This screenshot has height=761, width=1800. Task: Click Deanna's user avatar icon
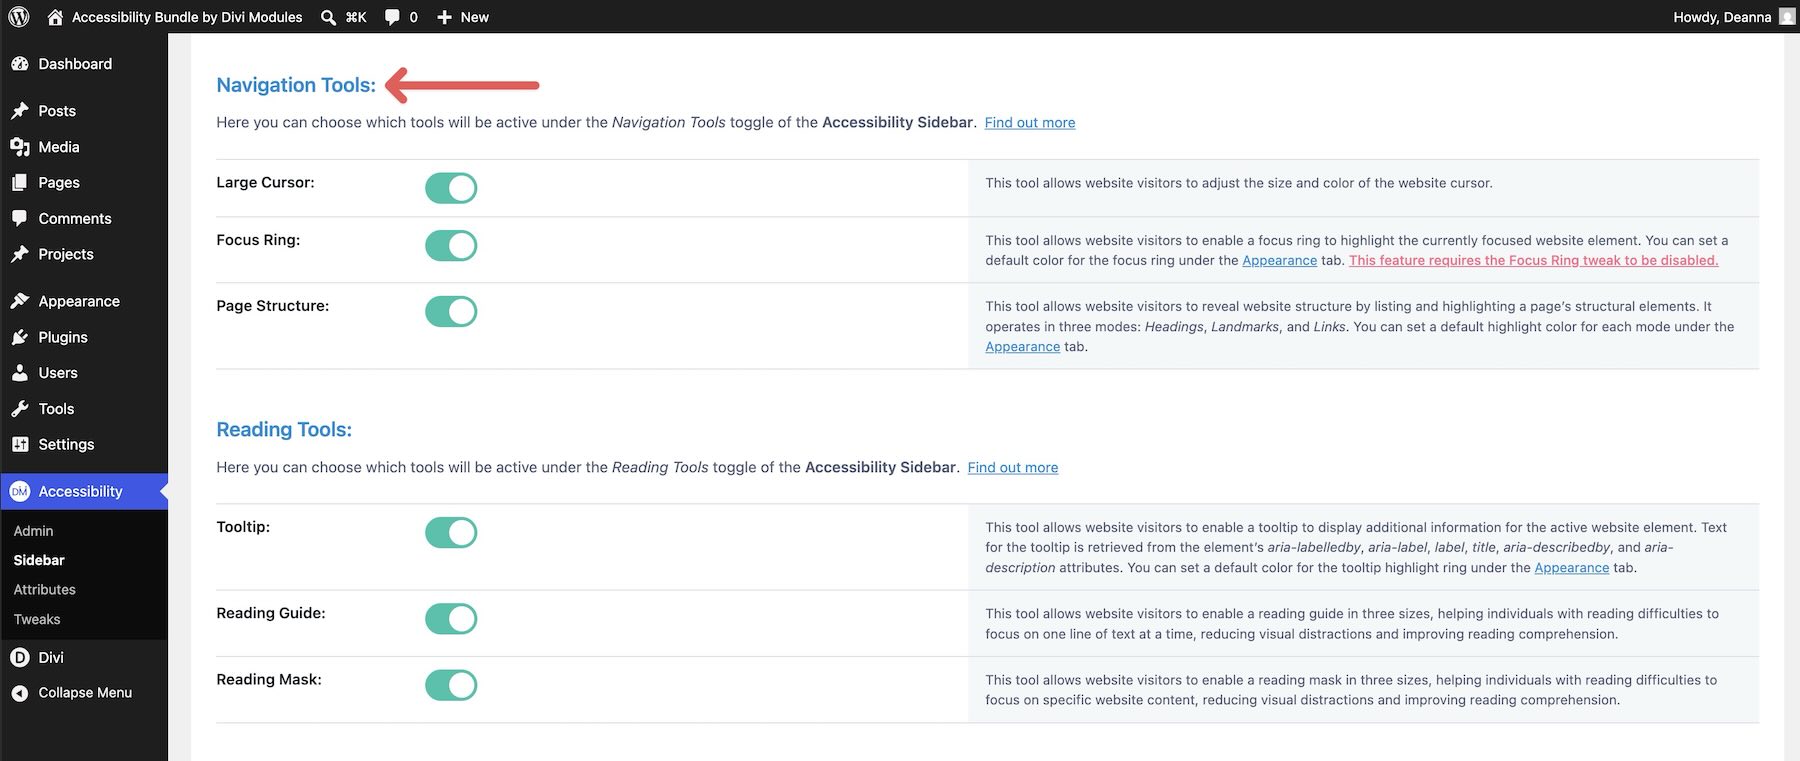pos(1787,17)
